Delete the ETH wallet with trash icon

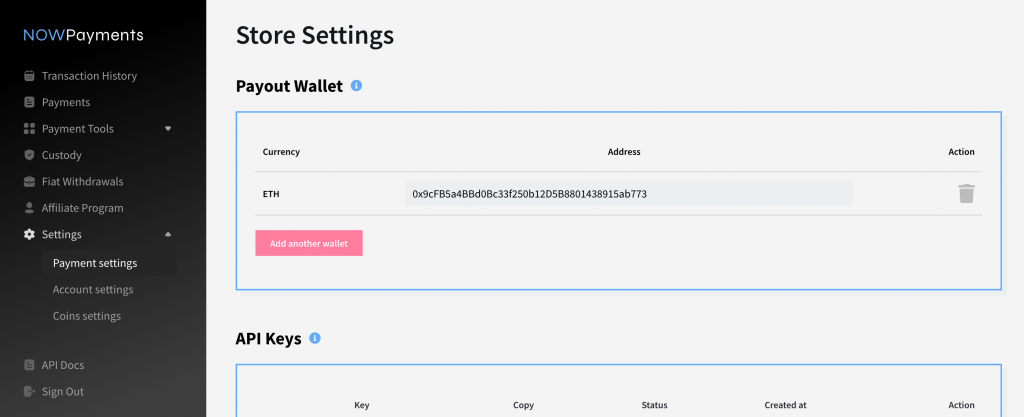(966, 194)
